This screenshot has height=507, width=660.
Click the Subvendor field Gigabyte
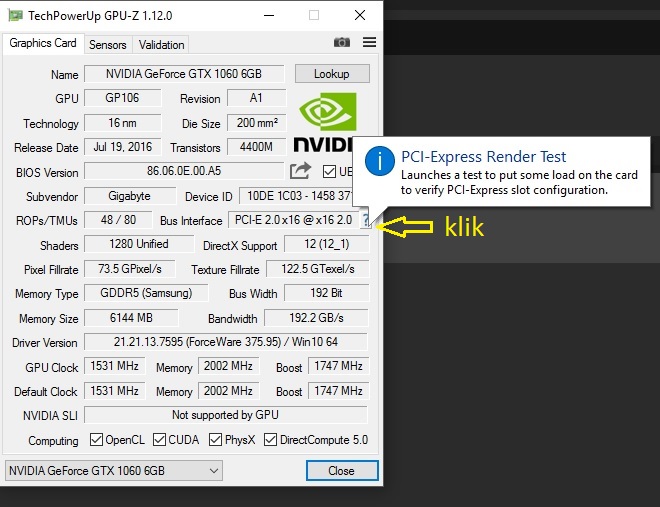pyautogui.click(x=130, y=196)
